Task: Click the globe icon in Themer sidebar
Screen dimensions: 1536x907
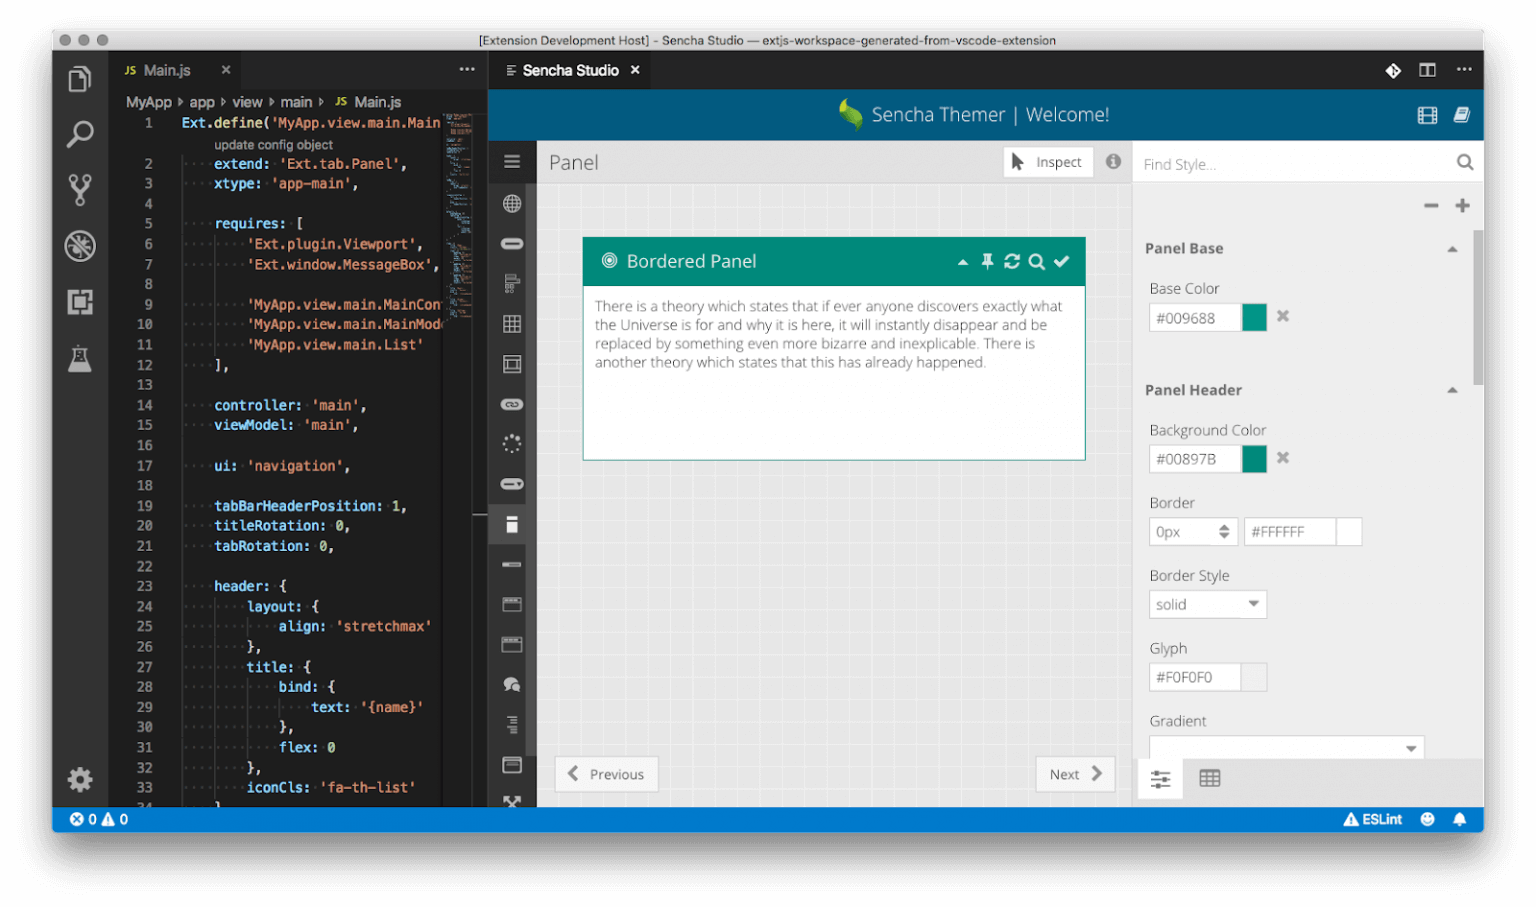Action: pos(512,204)
